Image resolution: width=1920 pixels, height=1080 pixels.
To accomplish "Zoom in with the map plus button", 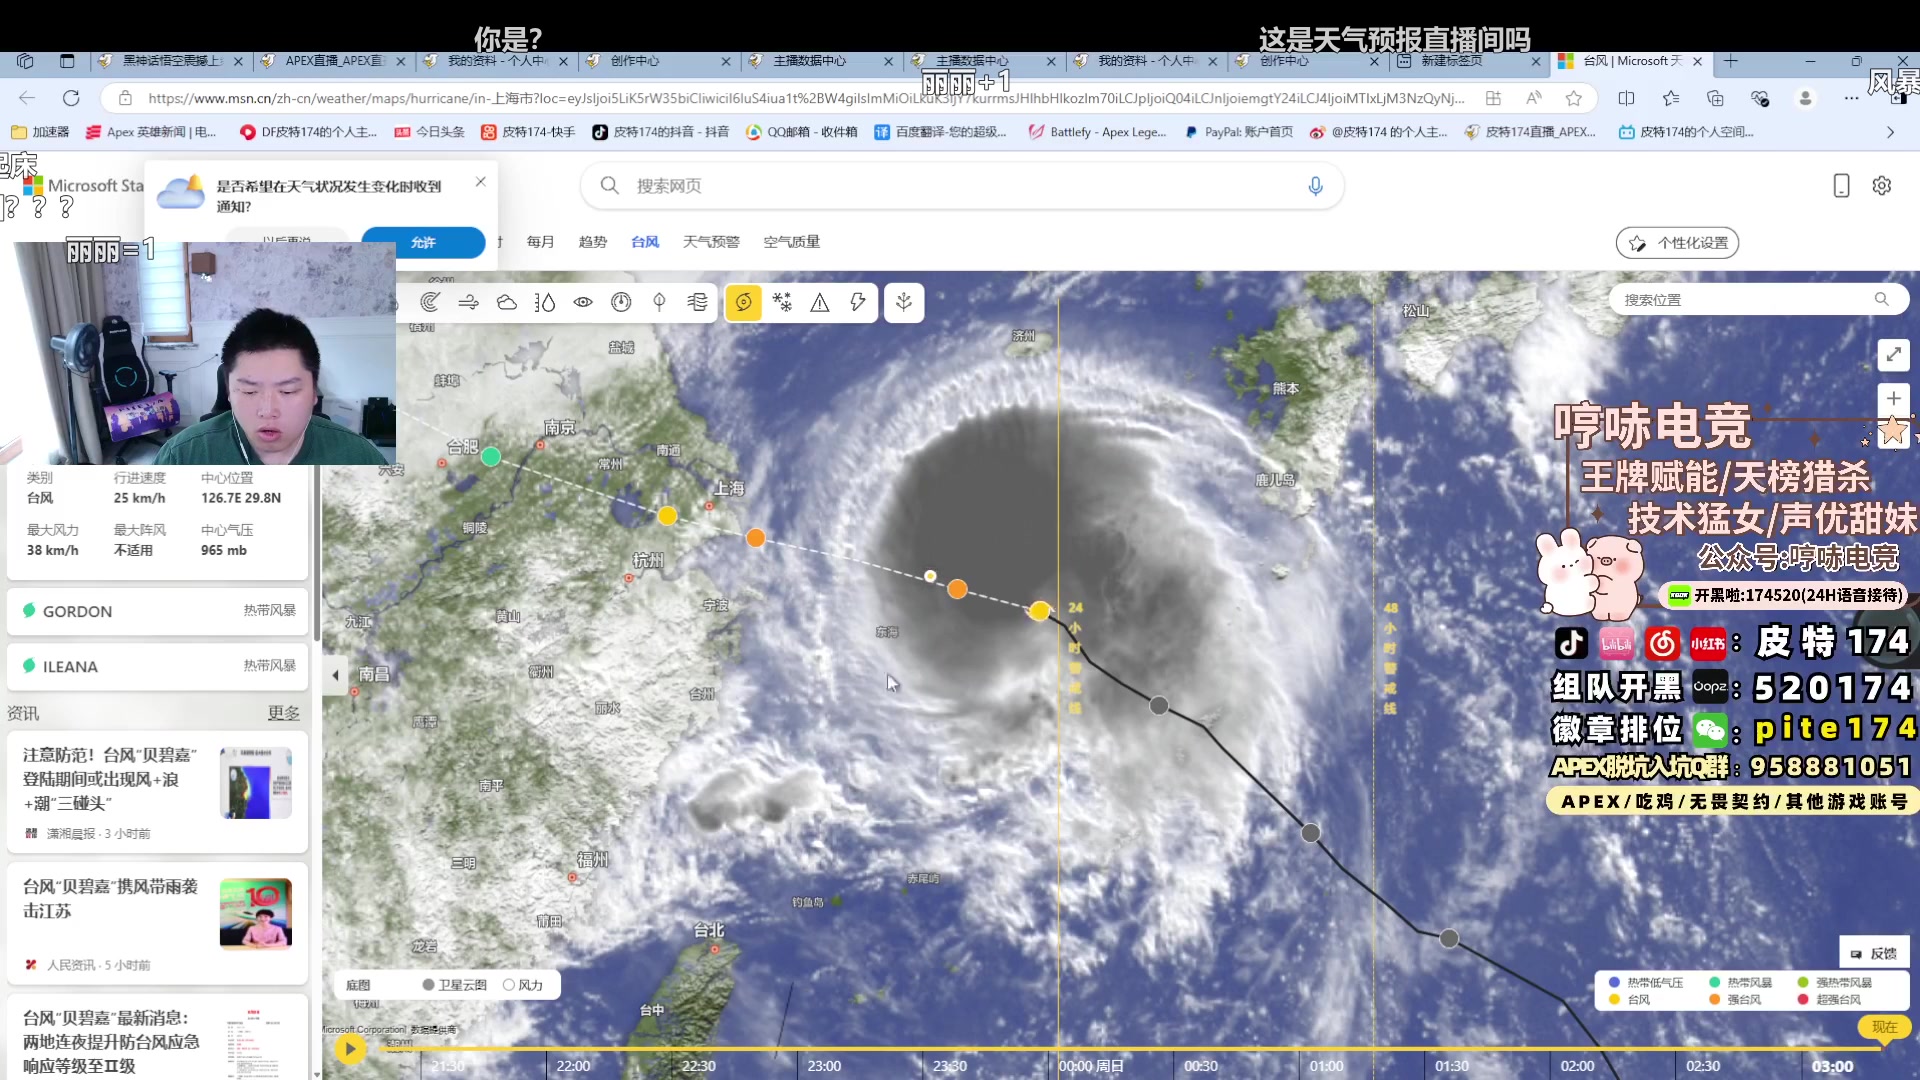I will (1893, 398).
